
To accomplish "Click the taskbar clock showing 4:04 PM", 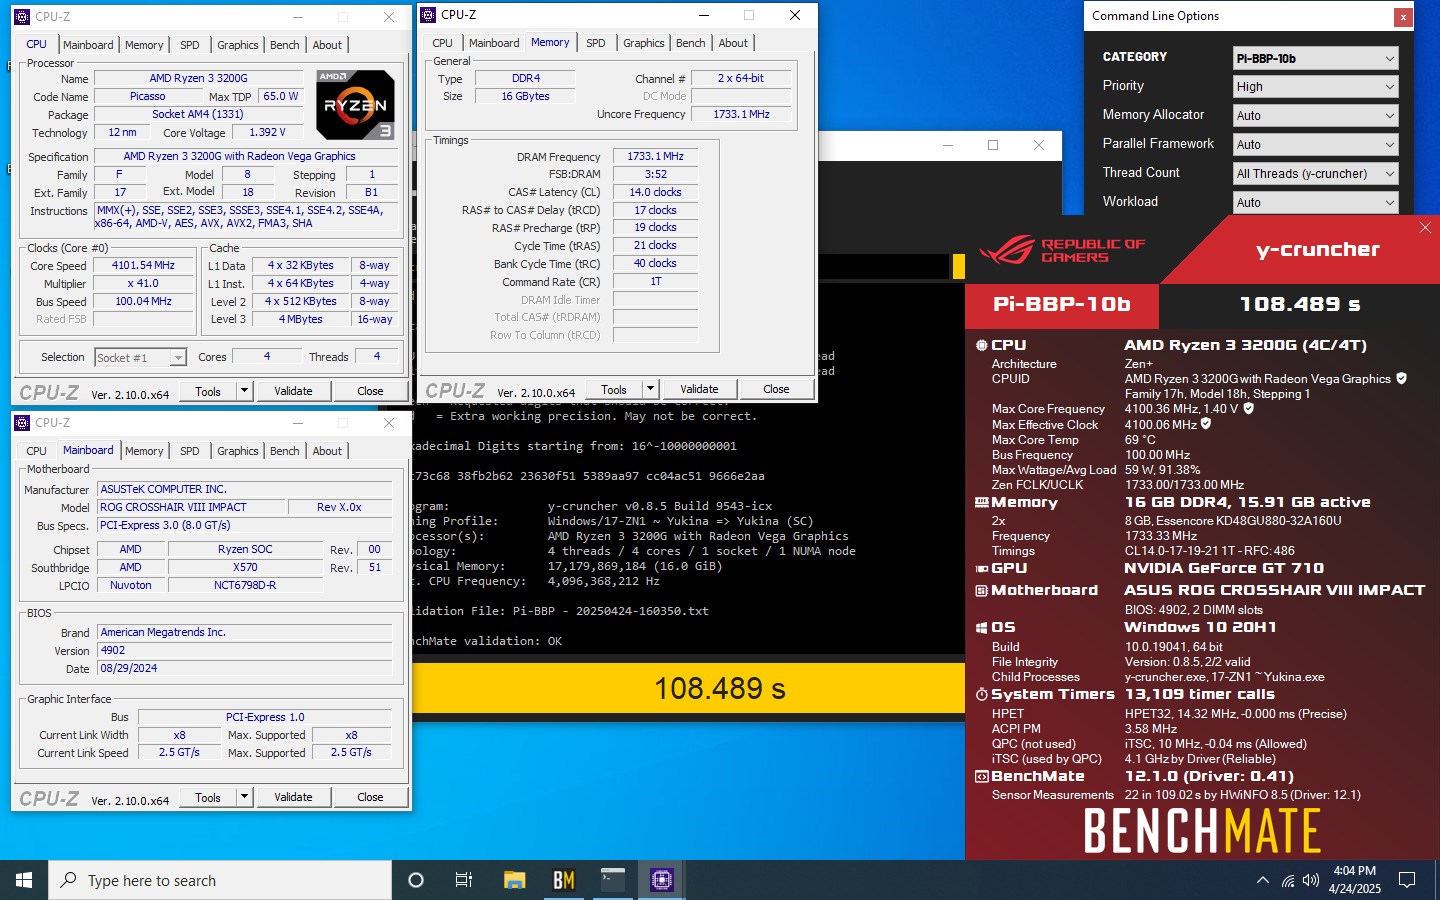I will 1354,880.
